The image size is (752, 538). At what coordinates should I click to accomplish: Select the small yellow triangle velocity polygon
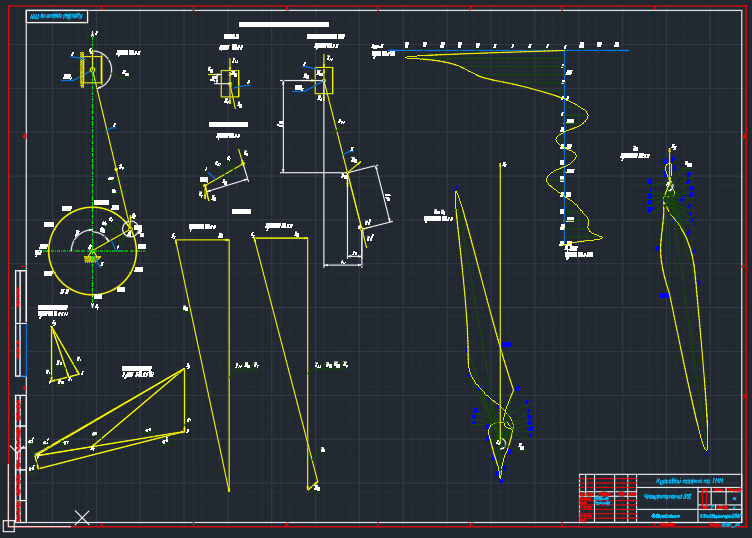point(62,355)
